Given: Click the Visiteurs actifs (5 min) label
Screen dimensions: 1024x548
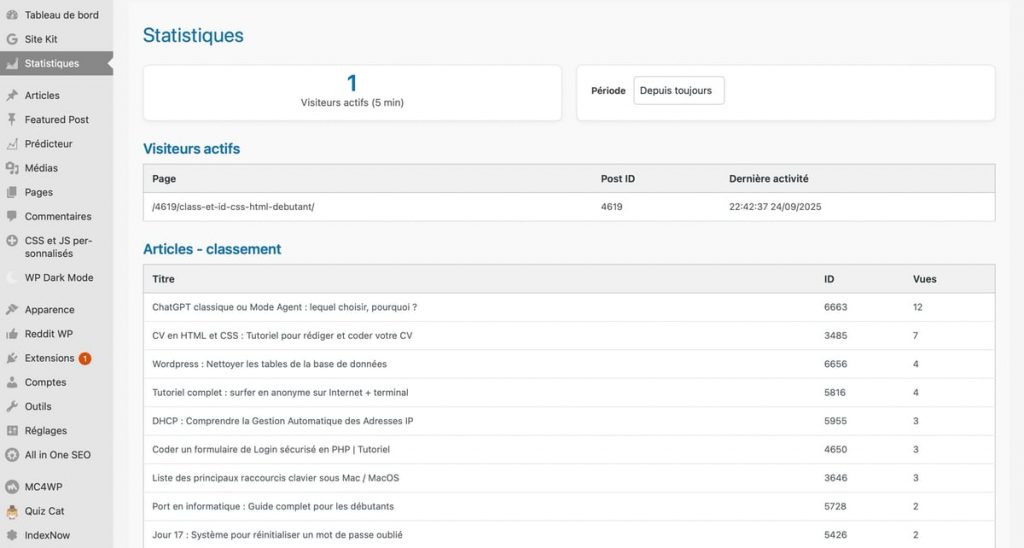Looking at the screenshot, I should point(352,103).
